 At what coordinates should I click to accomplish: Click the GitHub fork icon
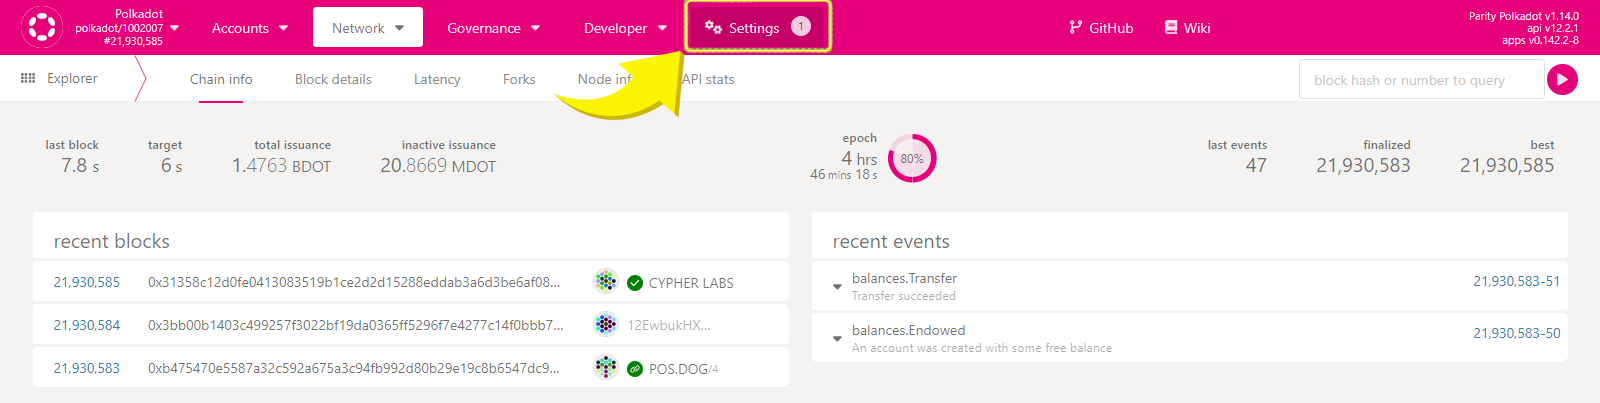pyautogui.click(x=1076, y=28)
